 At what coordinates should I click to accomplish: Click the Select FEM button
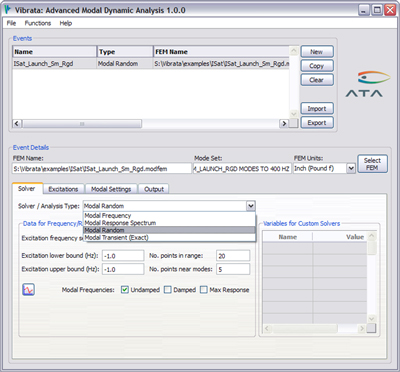tap(372, 164)
